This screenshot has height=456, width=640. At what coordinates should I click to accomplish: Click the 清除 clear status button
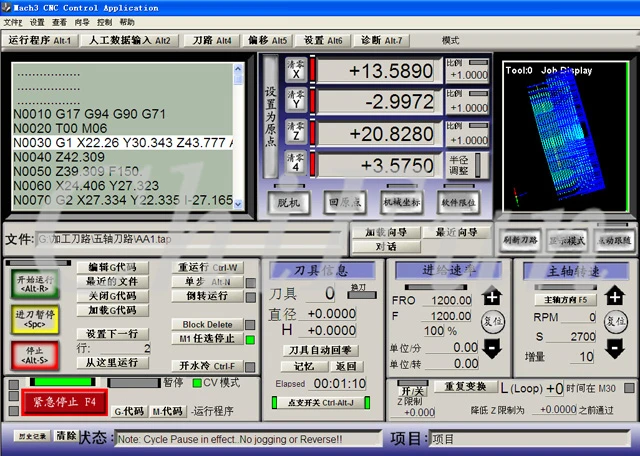66,436
